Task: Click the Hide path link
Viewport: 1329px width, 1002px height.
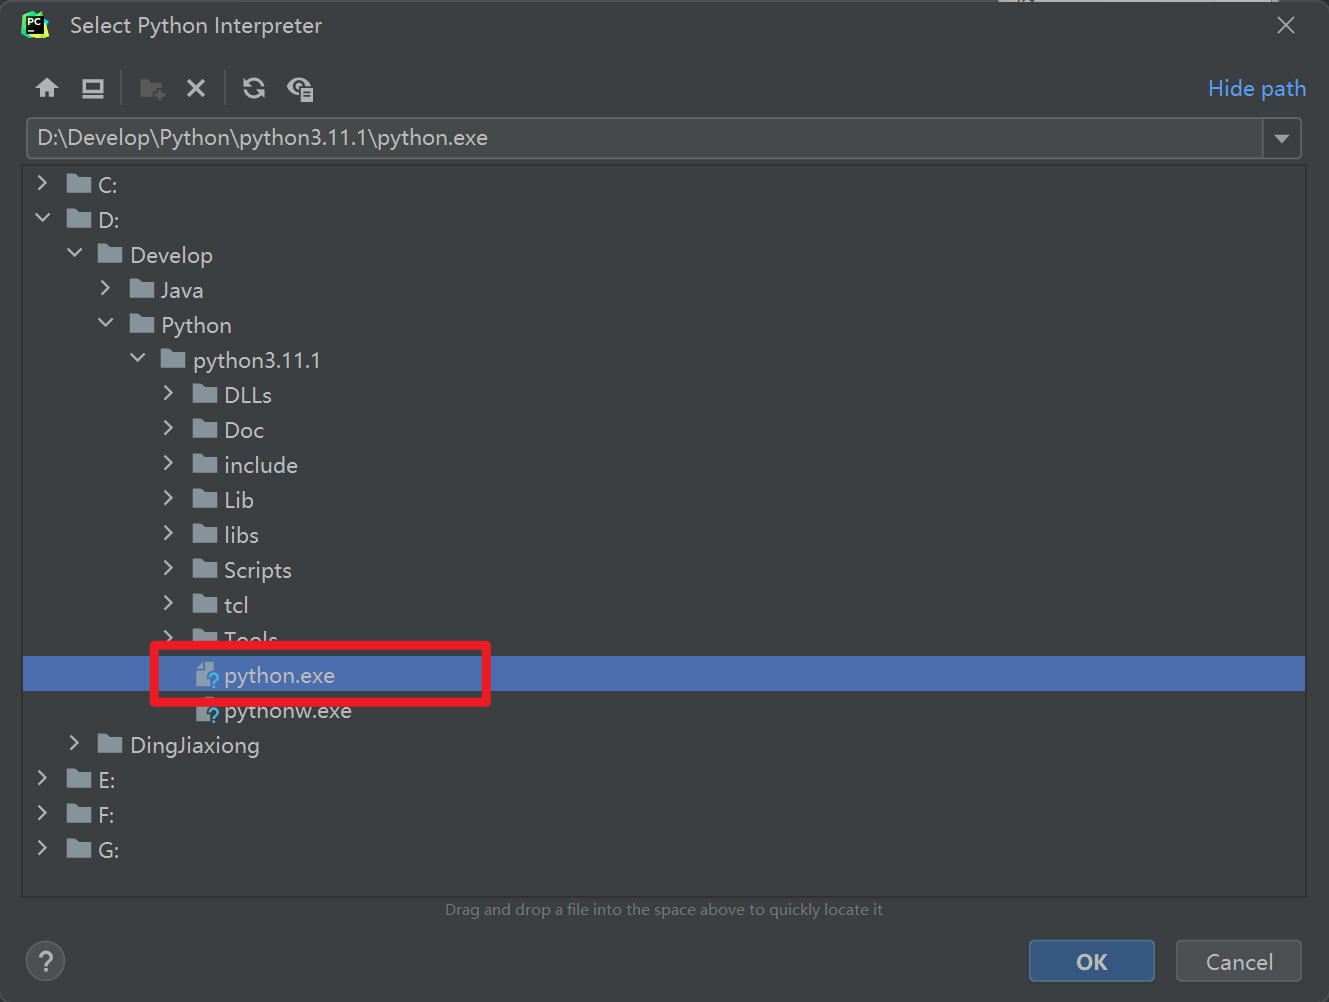Action: click(x=1256, y=88)
